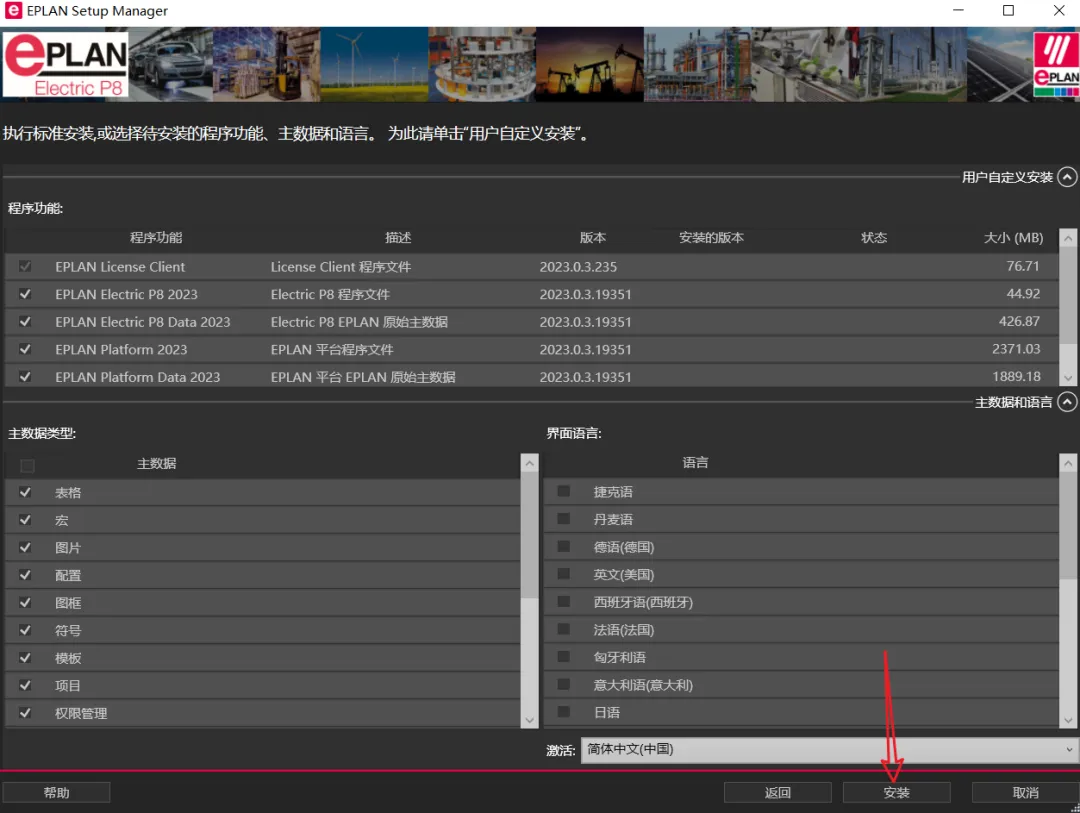The height and width of the screenshot is (813, 1080).
Task: Select size value 426.87
Action: pyautogui.click(x=1019, y=321)
